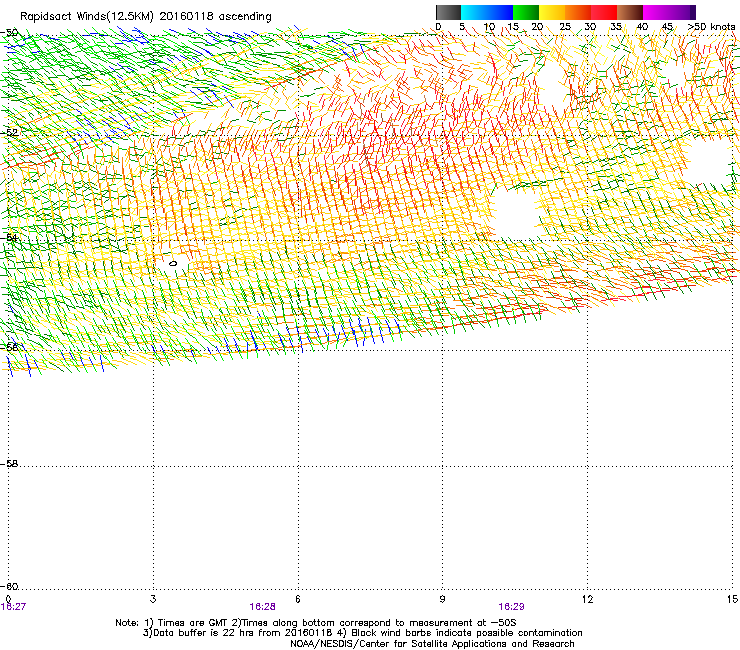Viewport: 740px width, 650px height.
Task: Click the green 15-20 knots color segment
Action: (x=526, y=12)
